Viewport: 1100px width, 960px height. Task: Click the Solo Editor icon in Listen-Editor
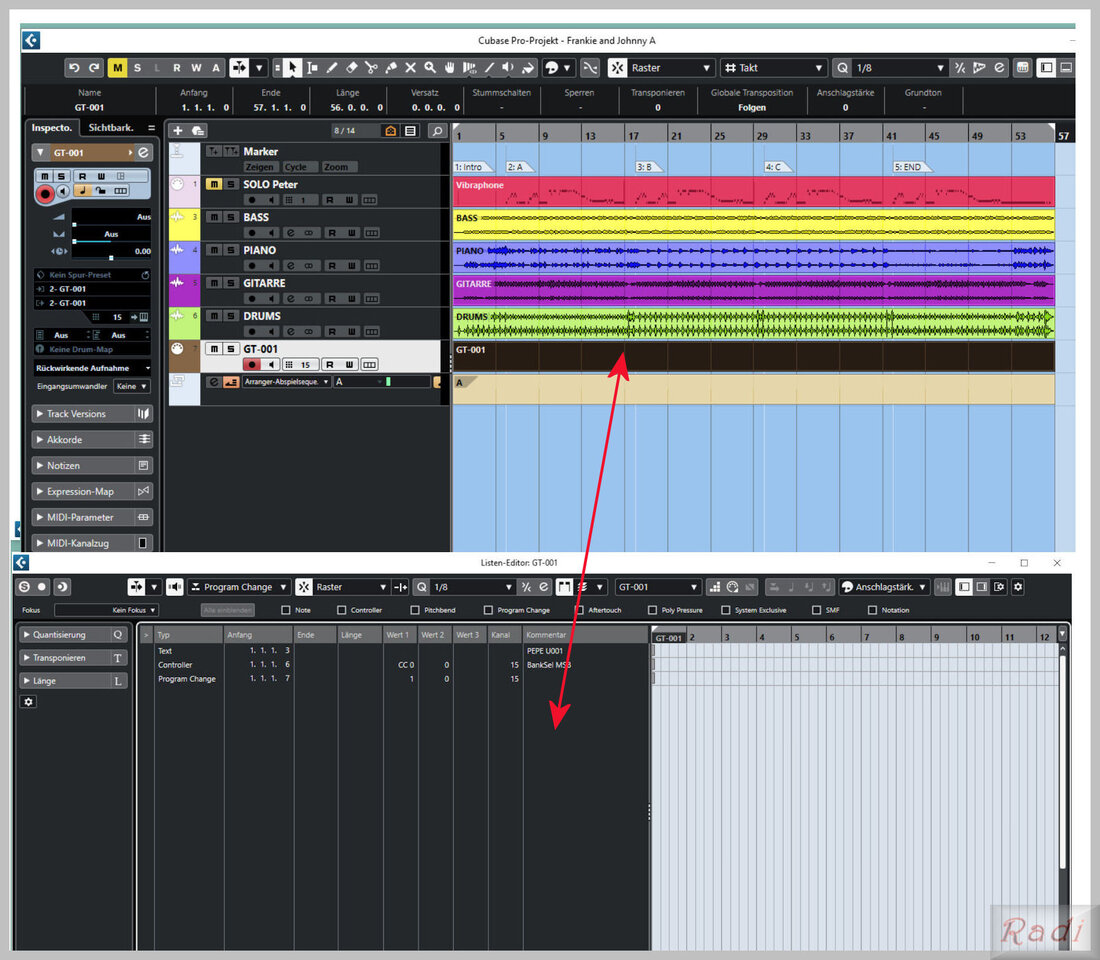click(25, 587)
